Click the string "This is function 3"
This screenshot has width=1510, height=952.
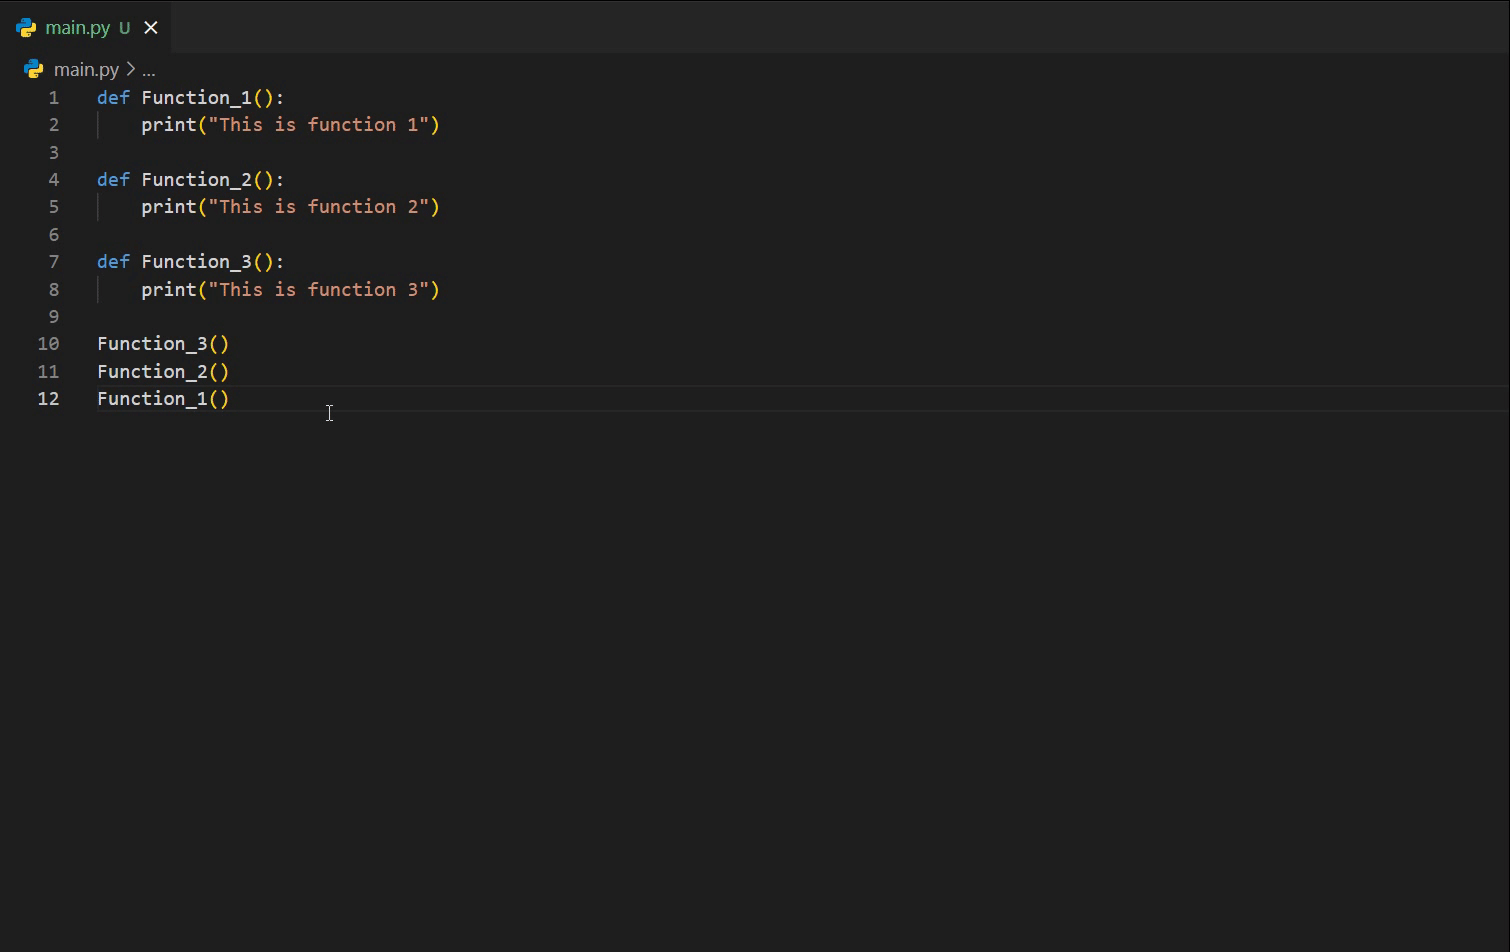coord(318,290)
